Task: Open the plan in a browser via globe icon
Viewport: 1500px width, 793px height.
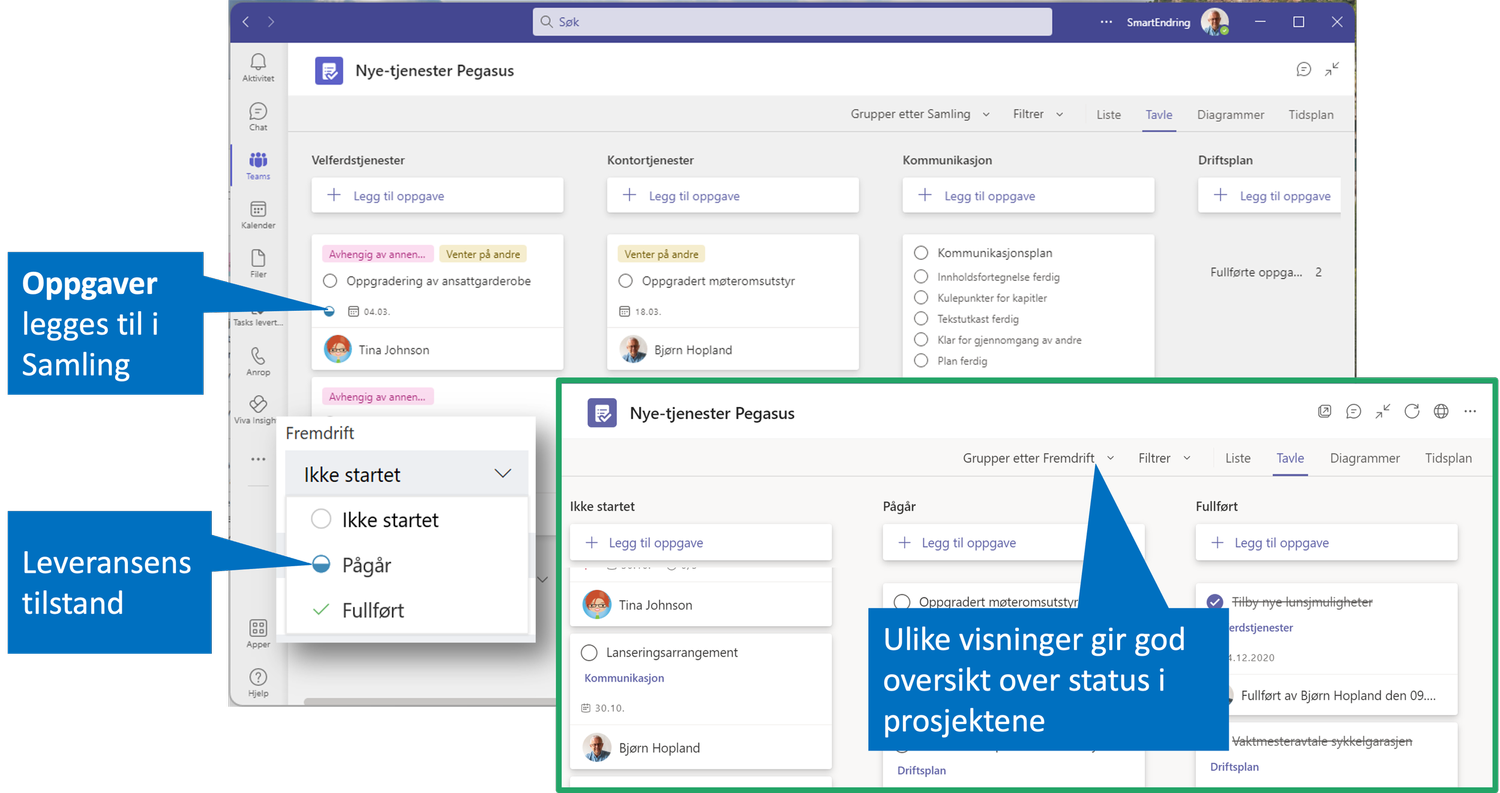Action: click(1441, 411)
